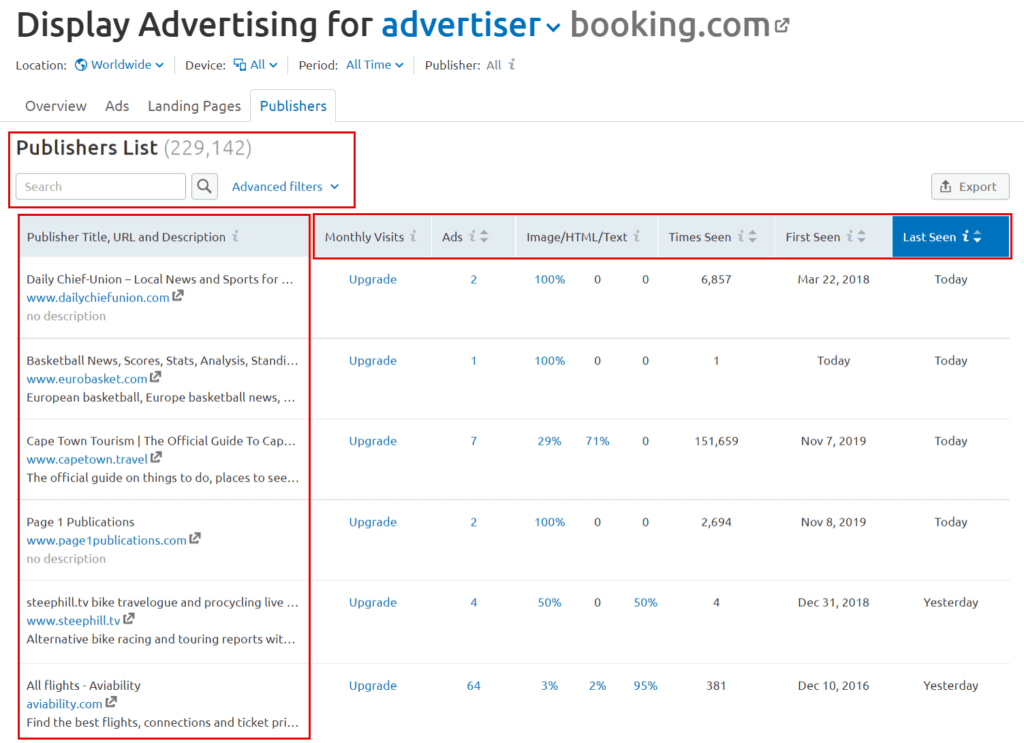Open external link icon for page1publications.com
The width and height of the screenshot is (1024, 743).
pyautogui.click(x=195, y=539)
